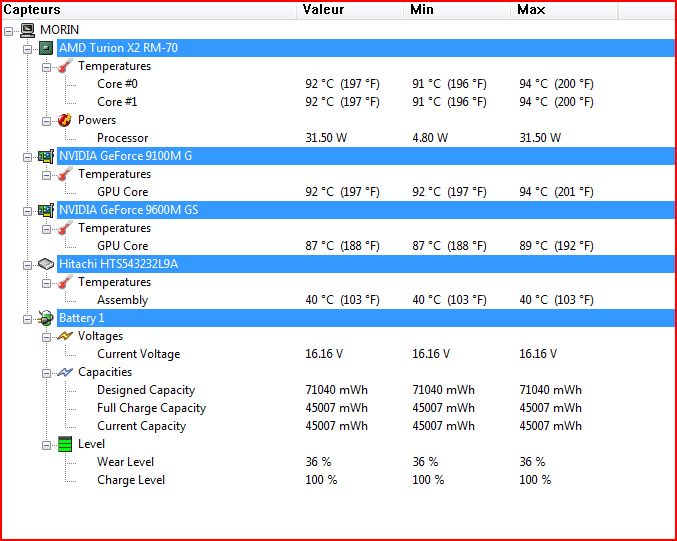Viewport: 677px width, 541px height.
Task: Collapse Temperatures under GeForce 9100M G
Action: pyautogui.click(x=46, y=175)
